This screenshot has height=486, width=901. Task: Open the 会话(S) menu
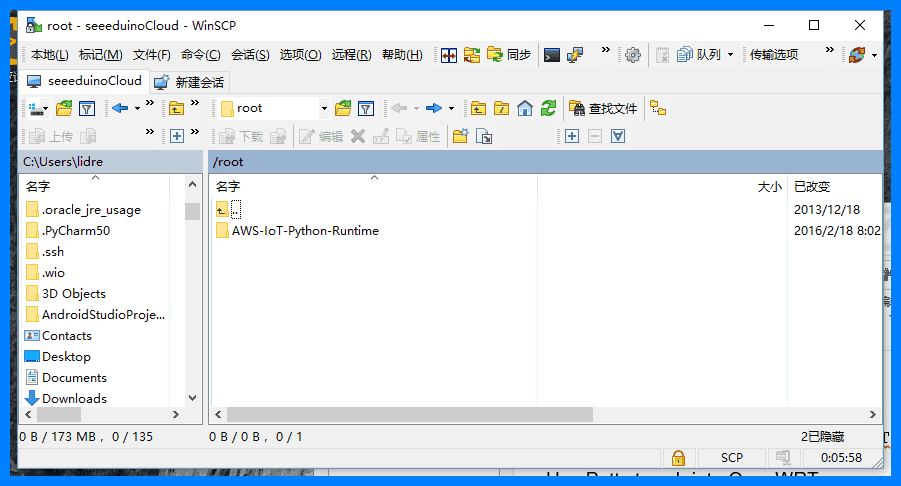(250, 55)
